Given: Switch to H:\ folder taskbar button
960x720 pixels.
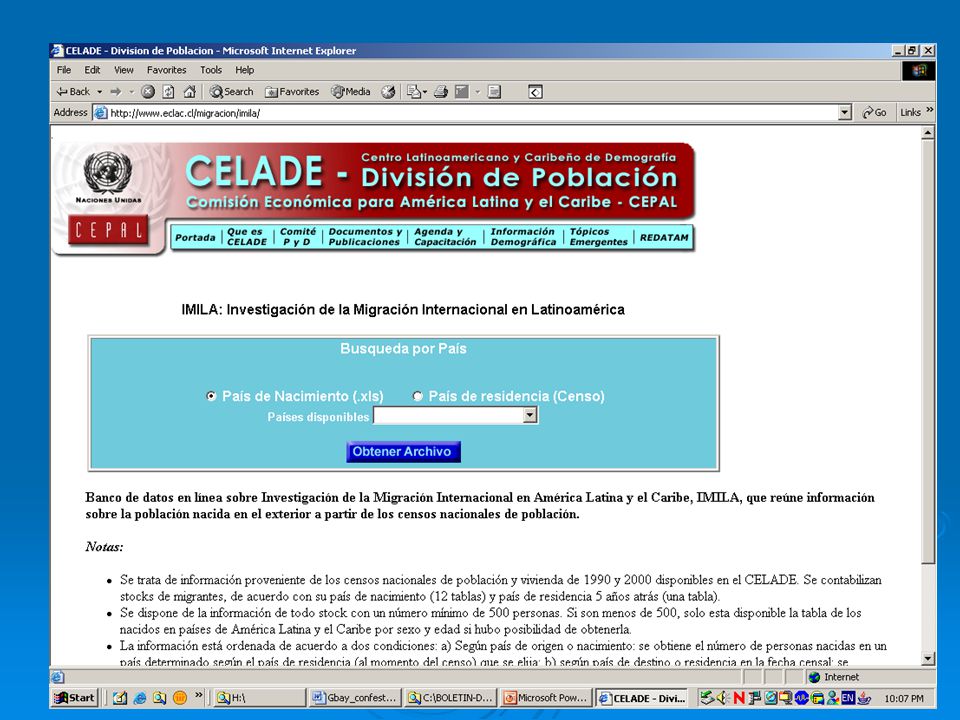Looking at the screenshot, I should pyautogui.click(x=260, y=697).
